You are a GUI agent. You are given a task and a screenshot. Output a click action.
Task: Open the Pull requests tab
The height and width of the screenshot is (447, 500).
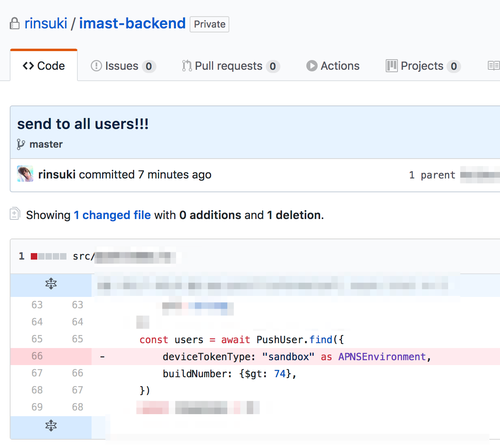click(231, 66)
